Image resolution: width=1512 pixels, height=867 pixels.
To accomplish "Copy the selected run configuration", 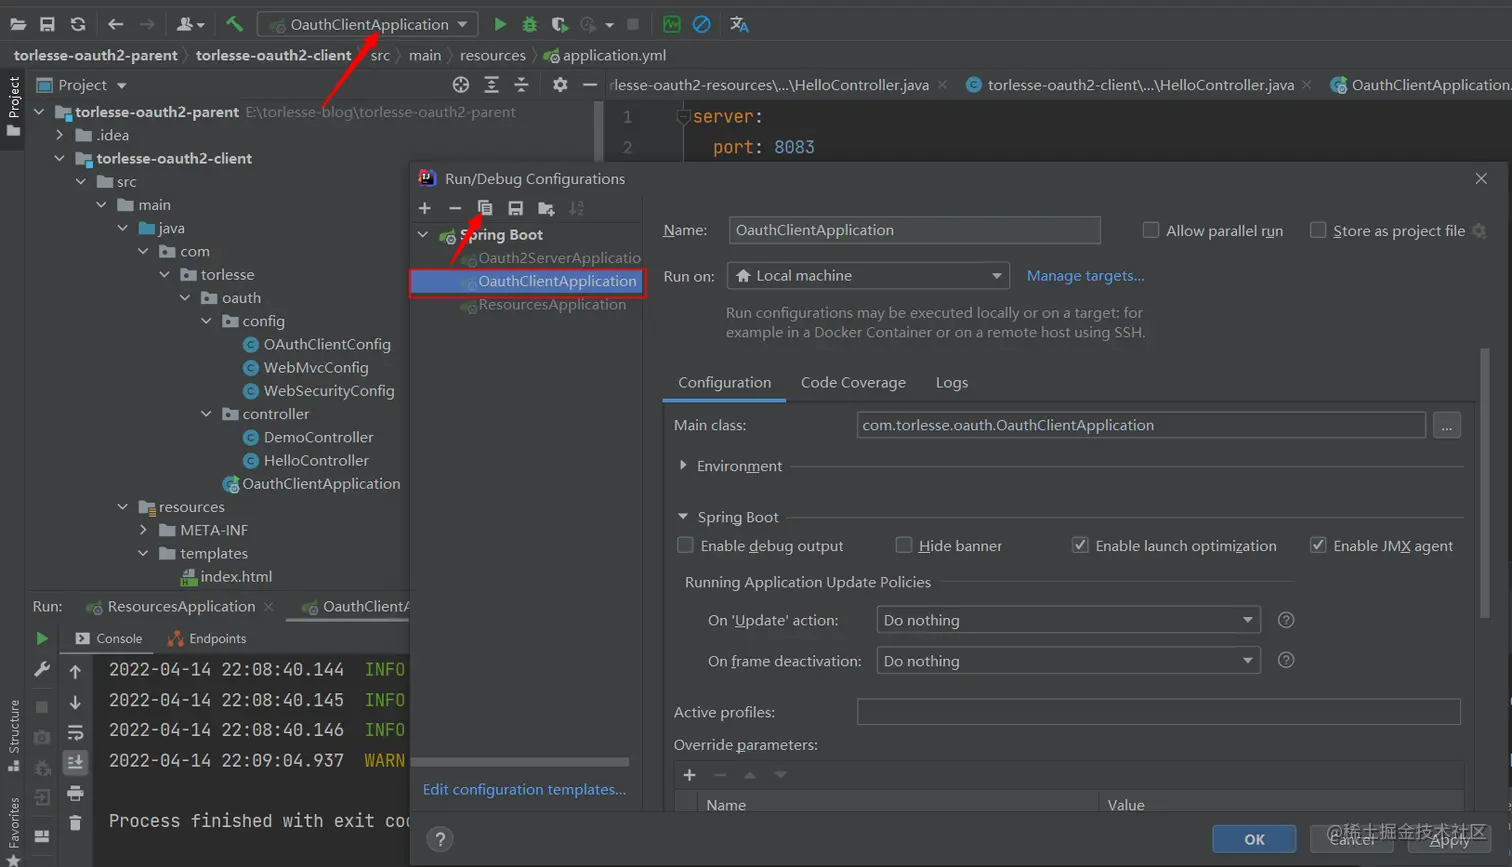I will [x=485, y=208].
